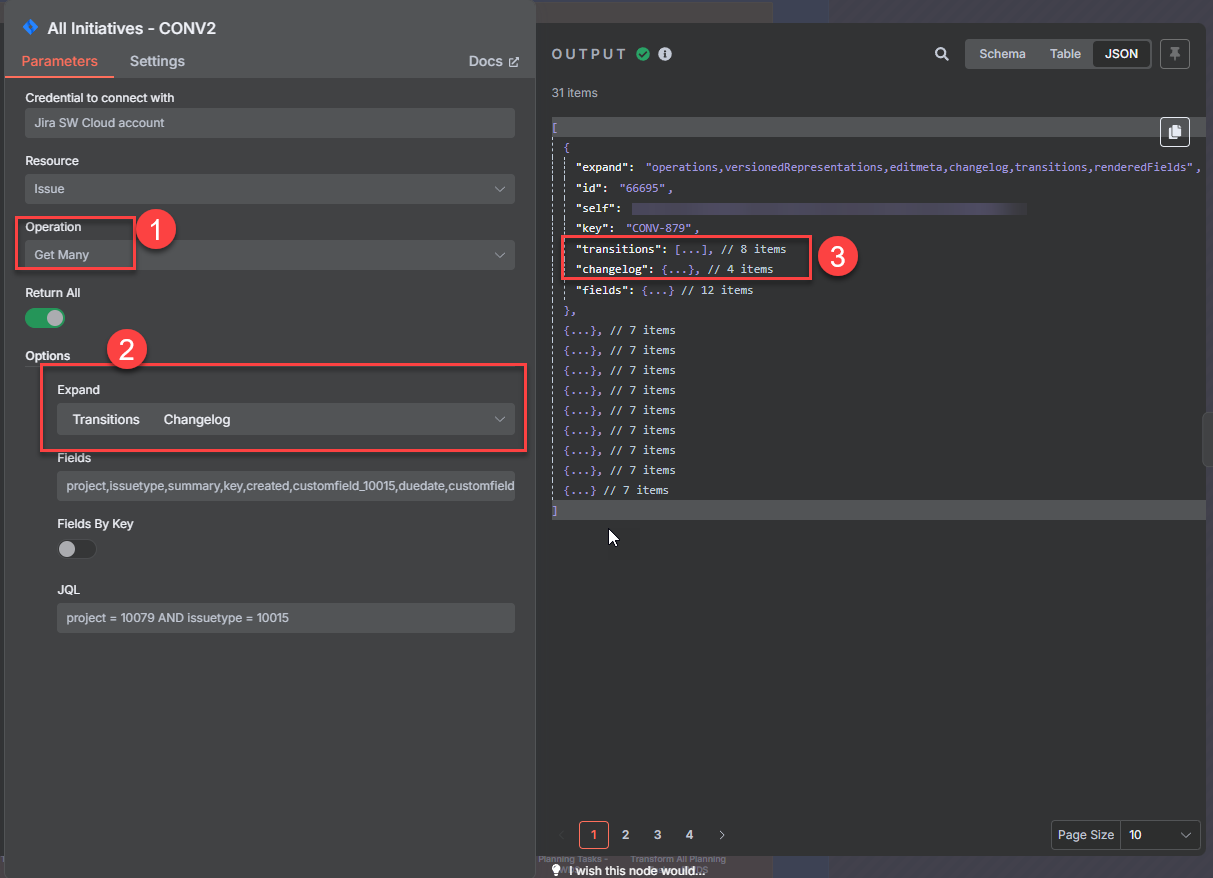Click the Fields input box
The height and width of the screenshot is (878, 1213).
point(286,486)
